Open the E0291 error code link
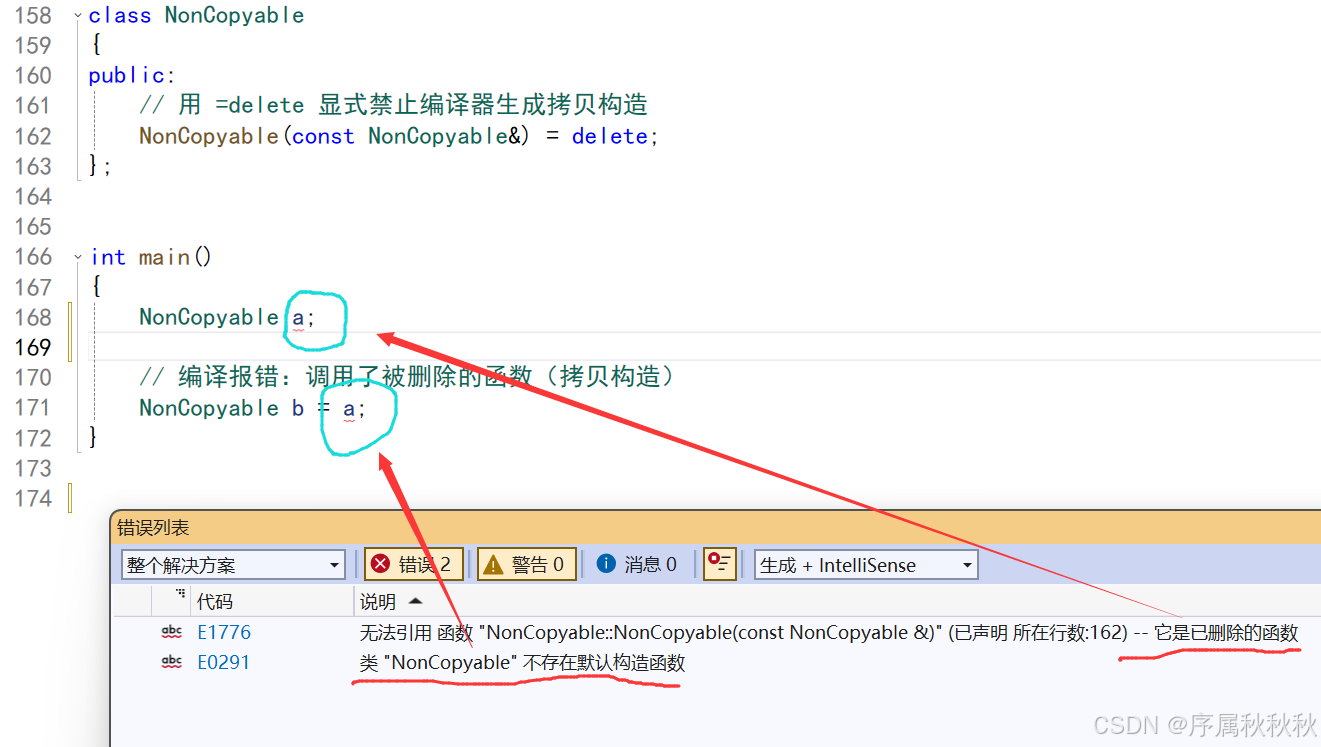This screenshot has height=747, width=1321. point(224,662)
